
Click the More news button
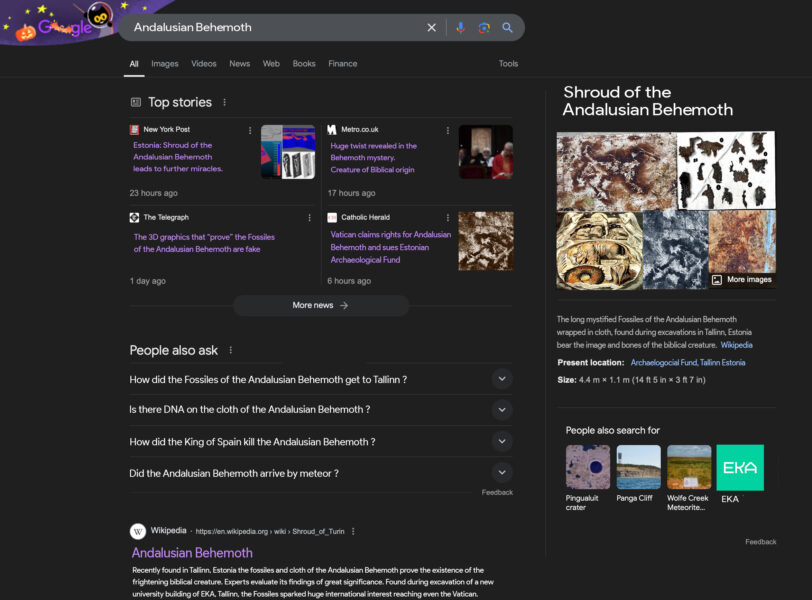pos(321,305)
